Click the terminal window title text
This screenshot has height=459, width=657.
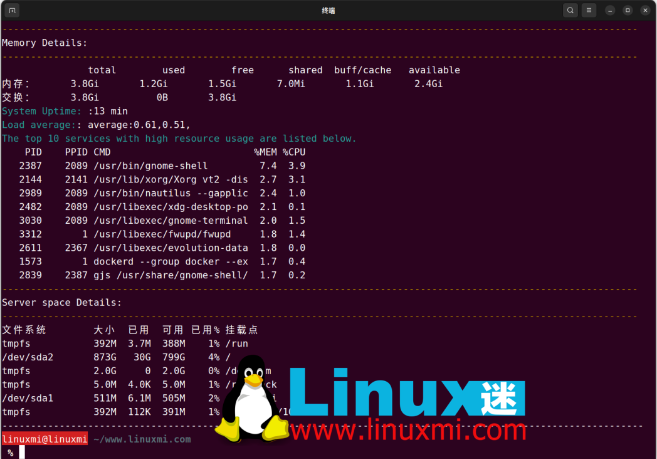[x=328, y=10]
